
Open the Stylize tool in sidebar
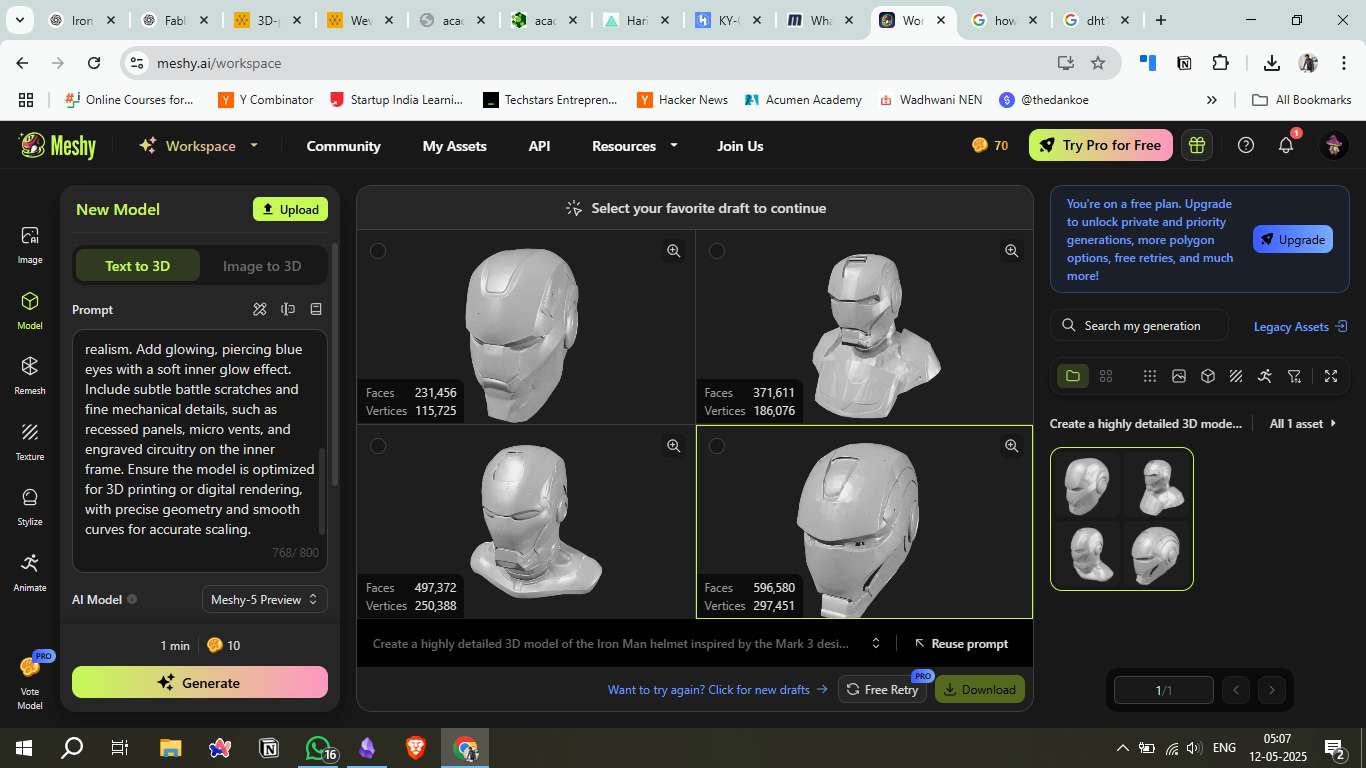(30, 507)
